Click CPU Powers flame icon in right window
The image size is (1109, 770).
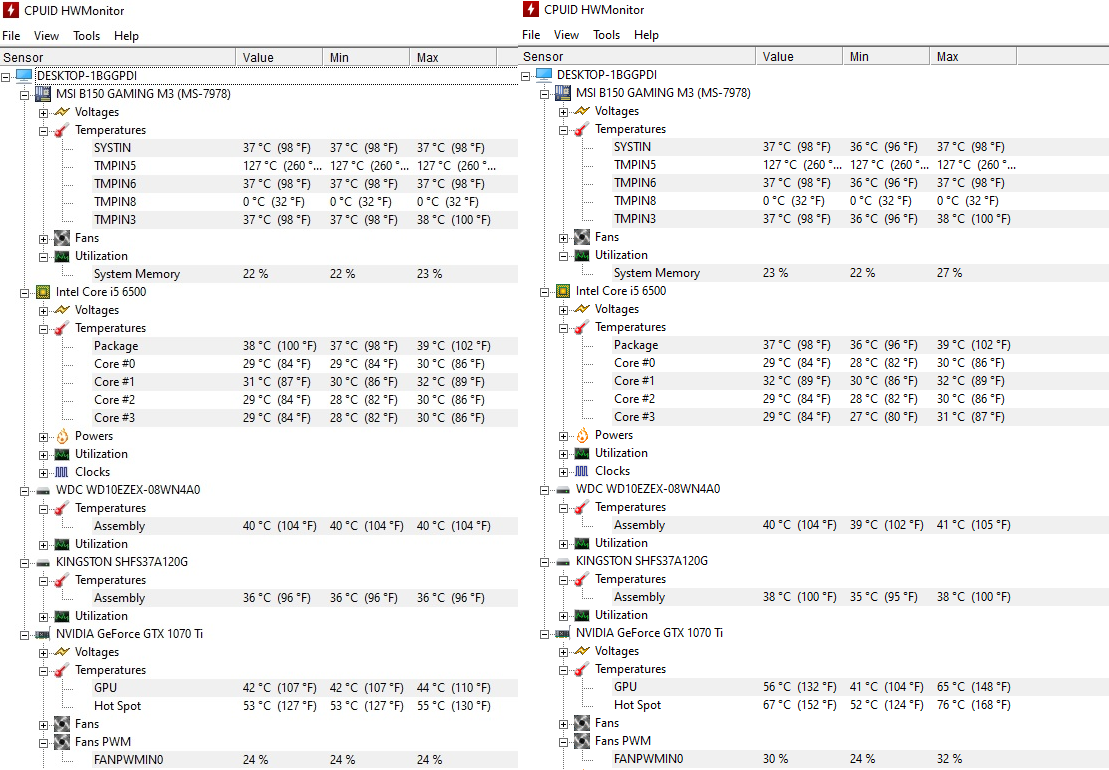tap(582, 435)
